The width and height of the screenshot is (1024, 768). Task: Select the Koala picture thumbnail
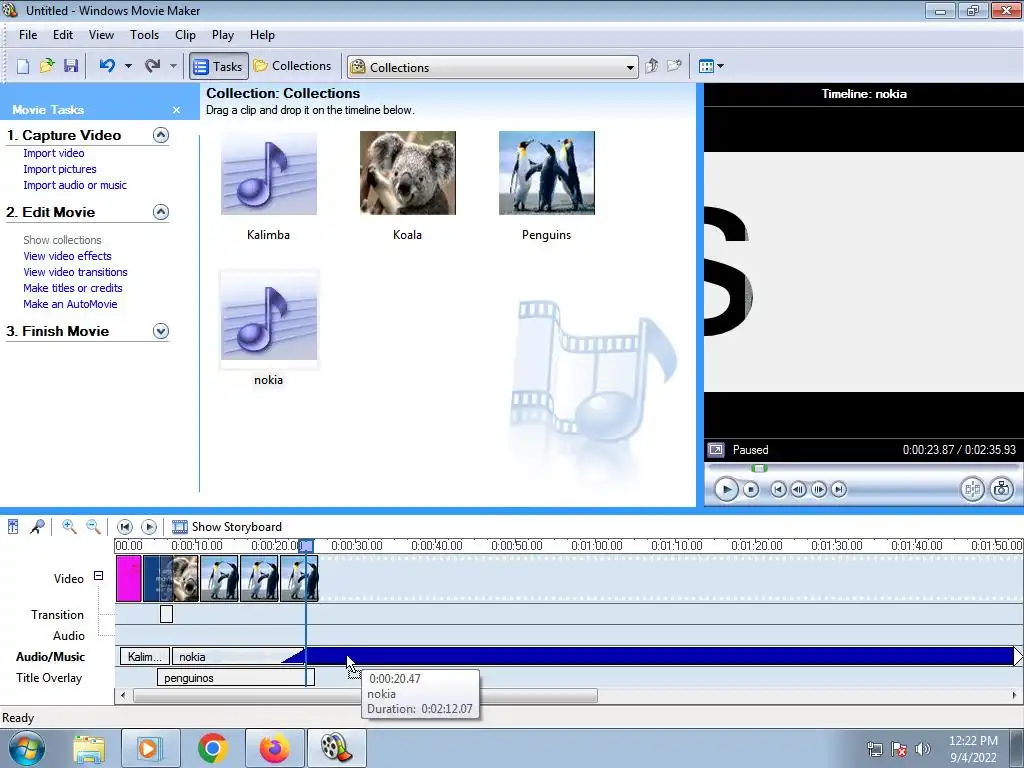408,173
